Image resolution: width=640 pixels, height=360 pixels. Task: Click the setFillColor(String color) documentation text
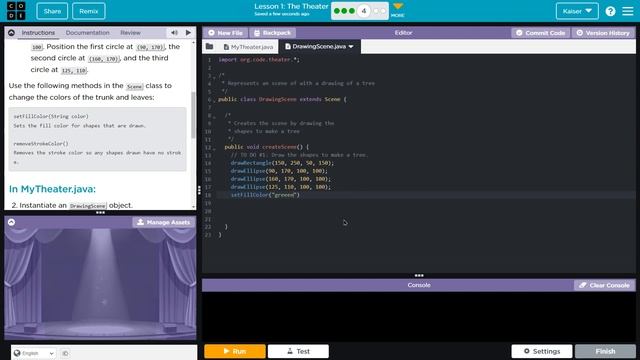51,116
